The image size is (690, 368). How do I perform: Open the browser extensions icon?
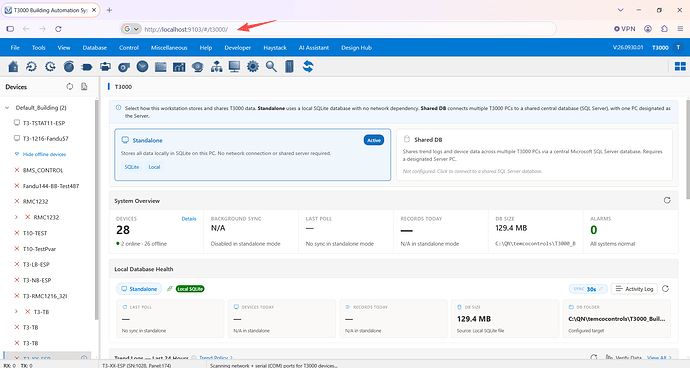pyautogui.click(x=664, y=29)
